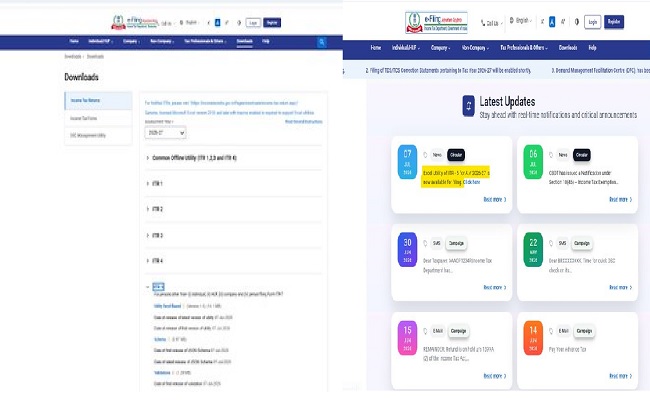
Task: Go to Home on Downloads page navbar
Action: point(74,41)
